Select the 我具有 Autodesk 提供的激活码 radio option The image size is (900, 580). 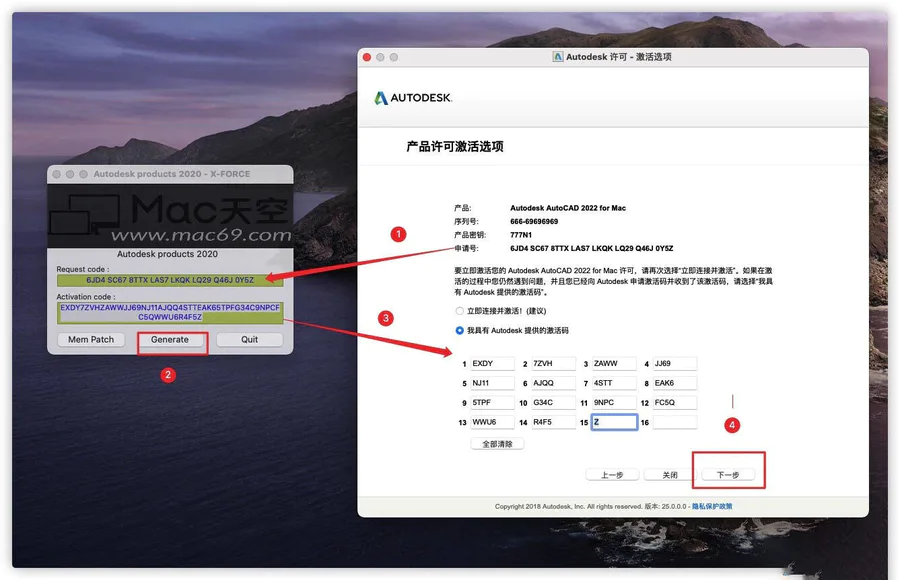459,331
